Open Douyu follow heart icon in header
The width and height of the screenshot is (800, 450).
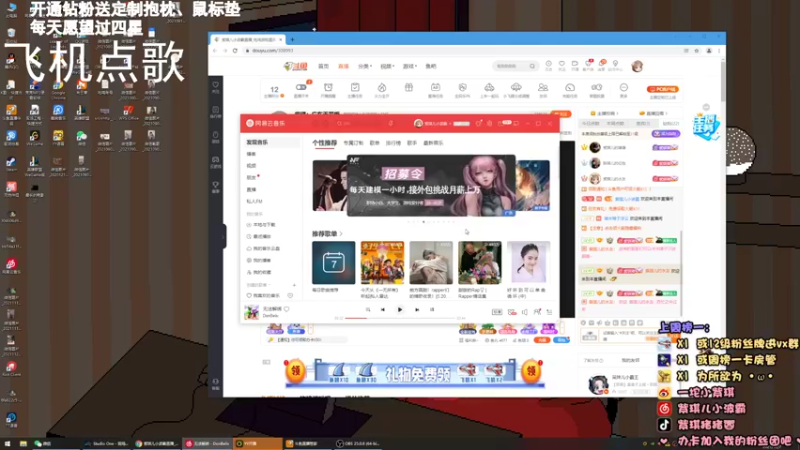pyautogui.click(x=562, y=65)
